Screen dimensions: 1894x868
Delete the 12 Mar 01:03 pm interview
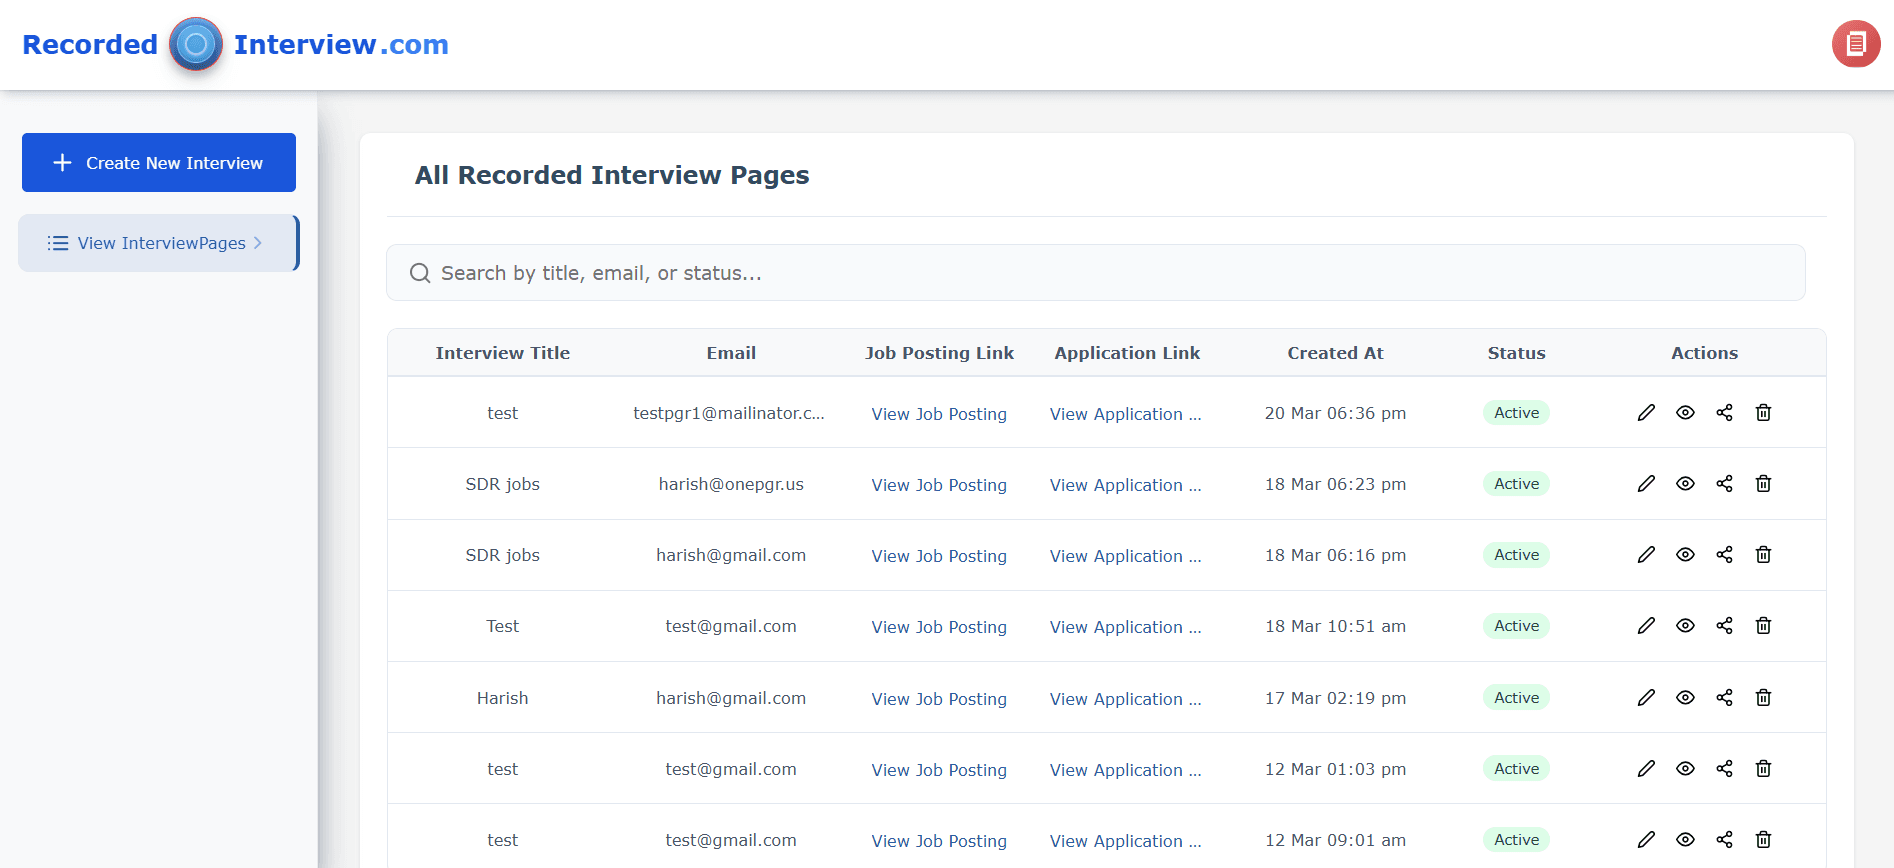pyautogui.click(x=1763, y=769)
